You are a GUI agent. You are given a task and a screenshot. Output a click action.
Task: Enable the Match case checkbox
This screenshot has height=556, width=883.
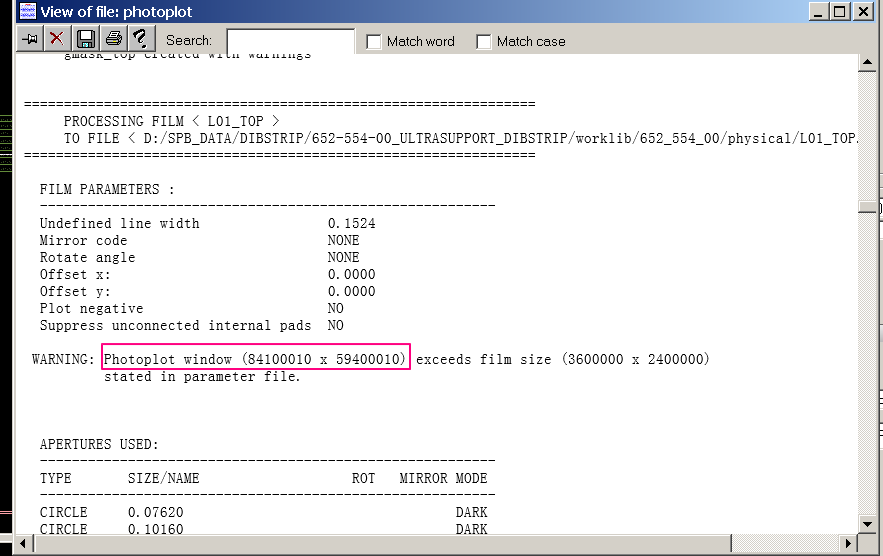(x=484, y=42)
